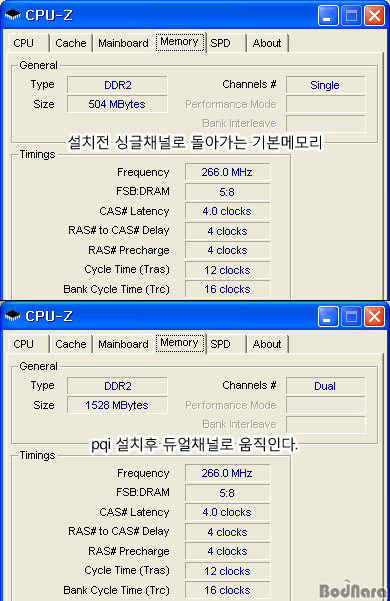The width and height of the screenshot is (390, 601).
Task: Click the 12 clocks Tras value in the top window
Action: point(228,270)
